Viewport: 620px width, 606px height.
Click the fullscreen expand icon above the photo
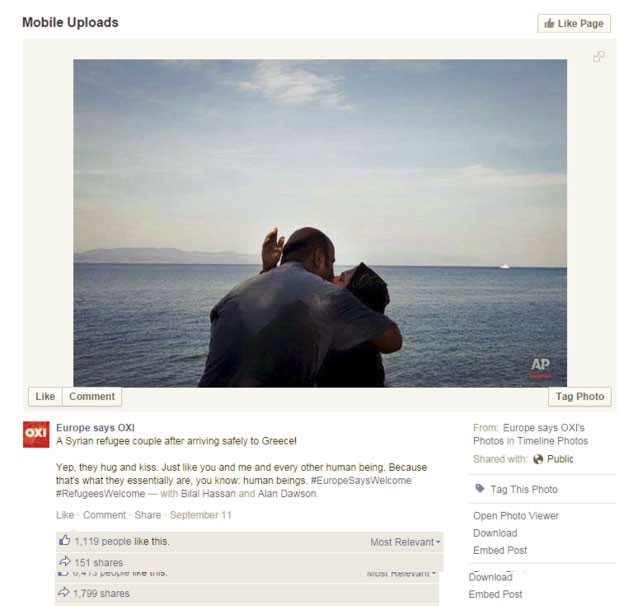tap(599, 57)
